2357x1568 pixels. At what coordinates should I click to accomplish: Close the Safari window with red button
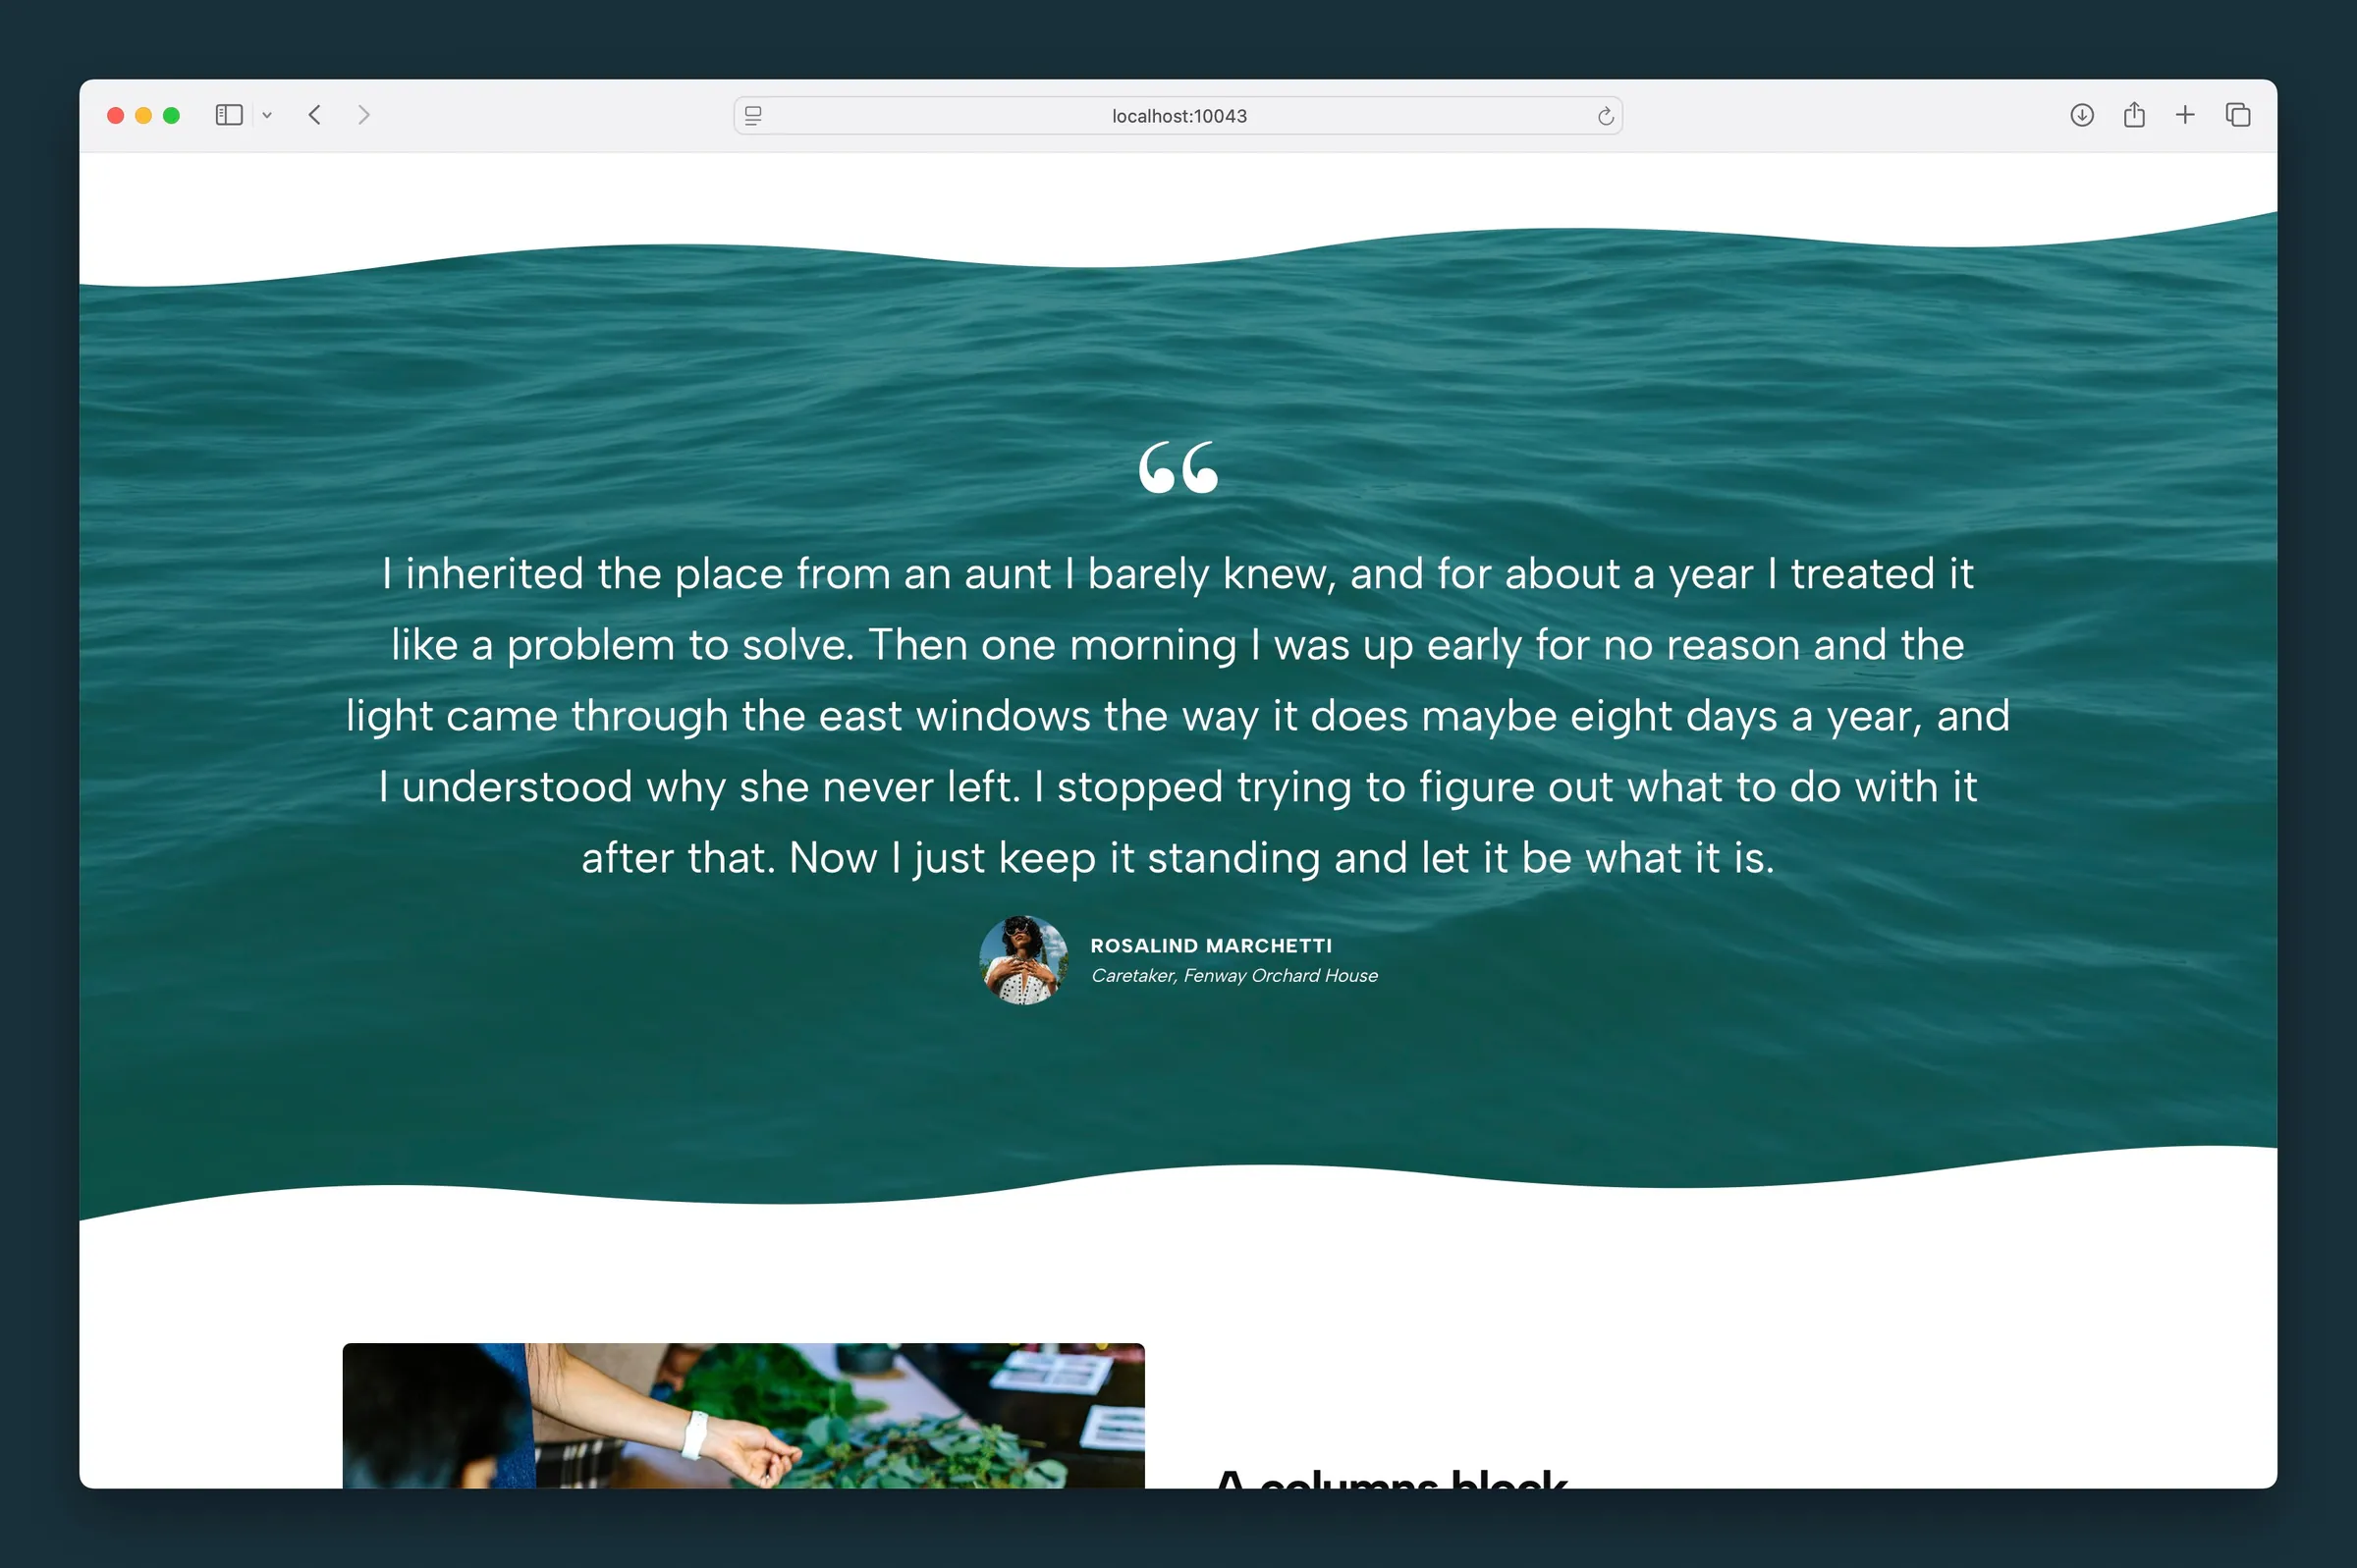(x=116, y=115)
